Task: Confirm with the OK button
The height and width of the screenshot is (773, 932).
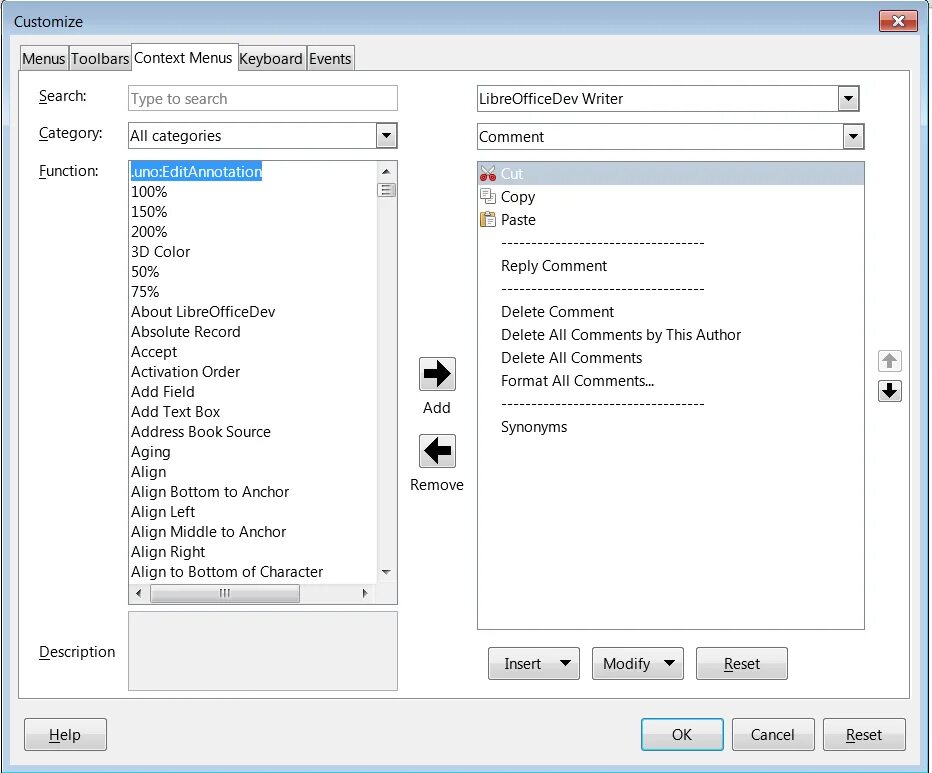Action: pyautogui.click(x=682, y=734)
